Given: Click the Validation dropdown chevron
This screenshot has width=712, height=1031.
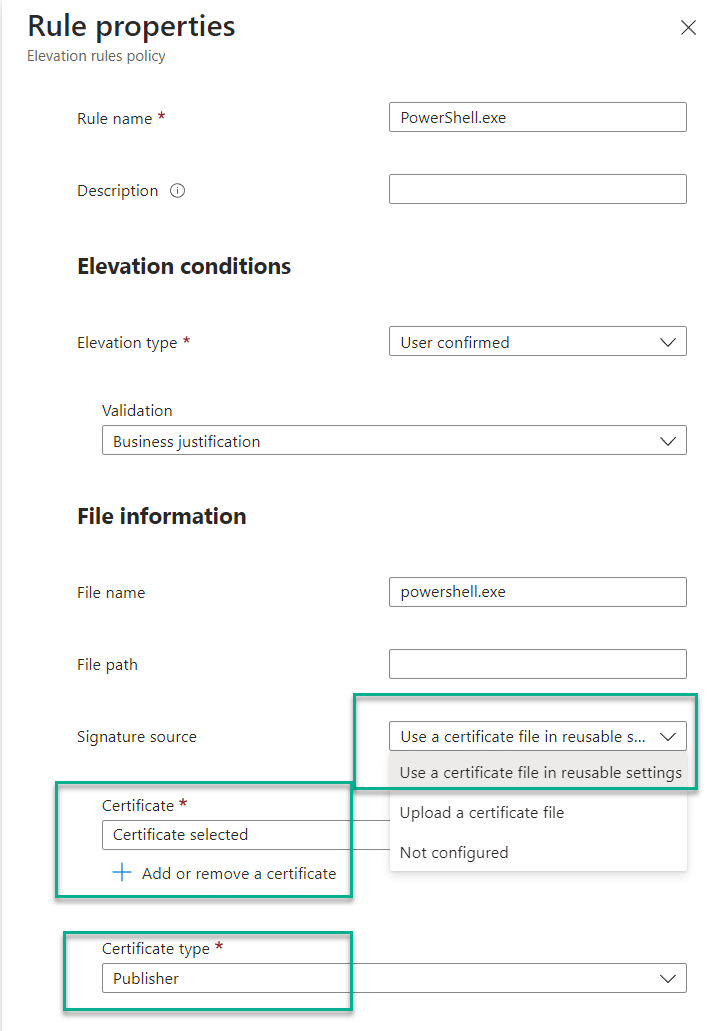Looking at the screenshot, I should [668, 440].
